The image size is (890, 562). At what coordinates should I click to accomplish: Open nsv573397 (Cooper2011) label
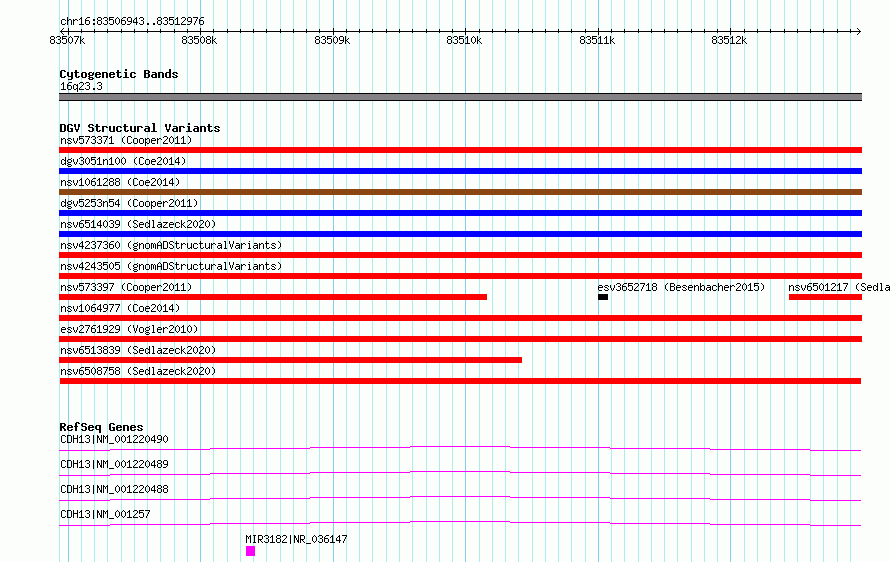126,287
